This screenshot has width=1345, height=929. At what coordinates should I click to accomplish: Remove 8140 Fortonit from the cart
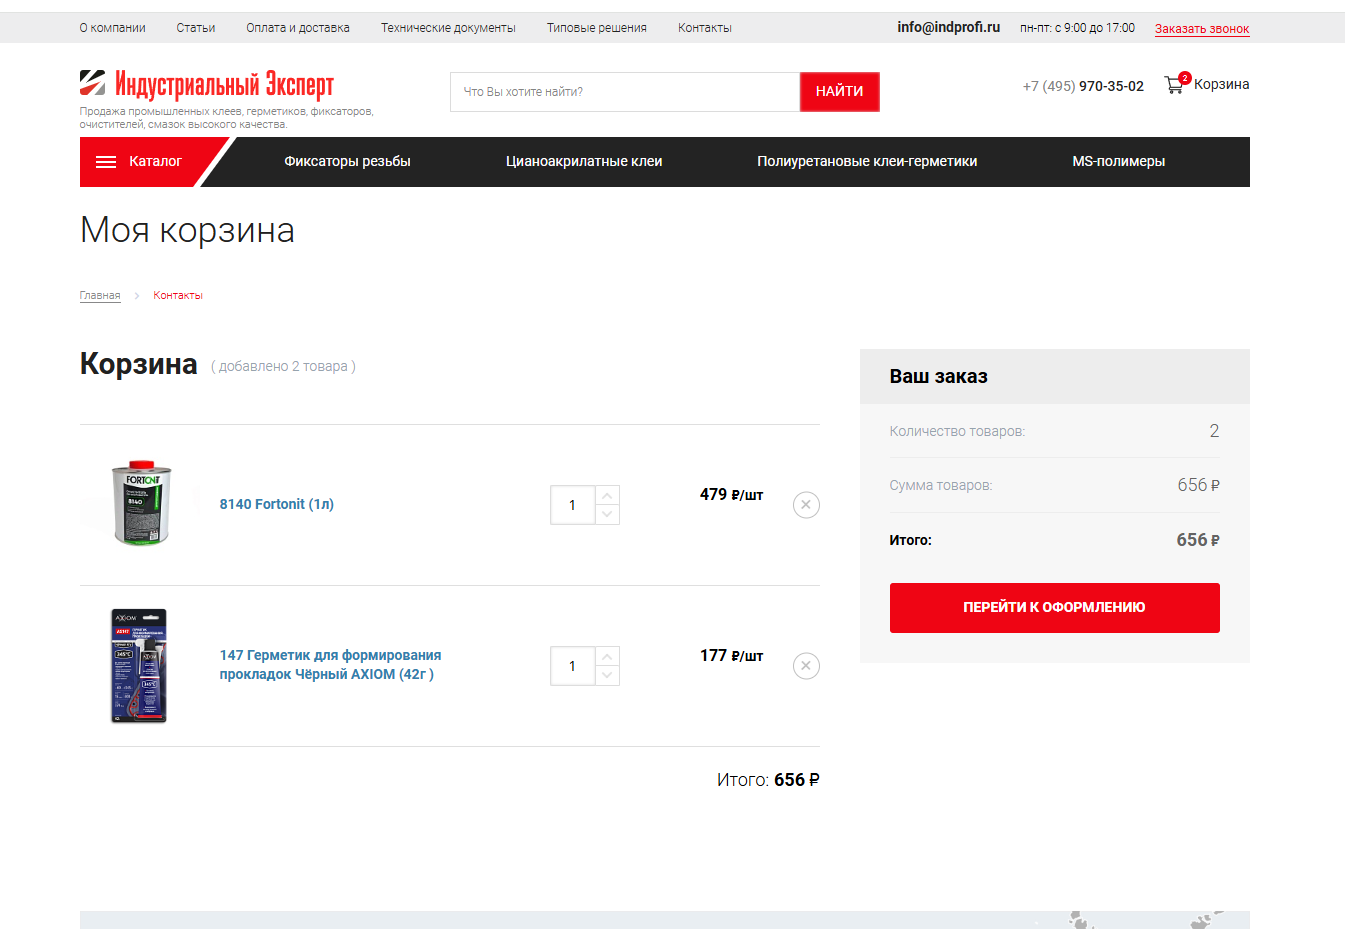806,505
